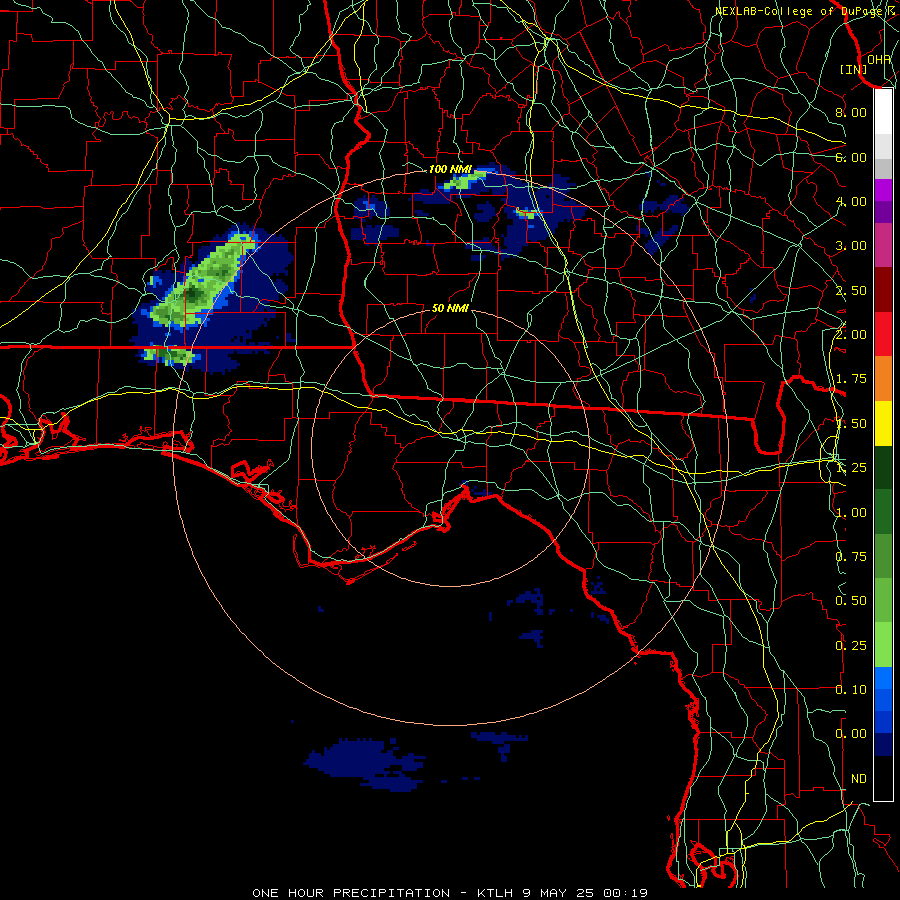Image resolution: width=900 pixels, height=900 pixels.
Task: Select the 3.00 legend value
Action: (851, 246)
